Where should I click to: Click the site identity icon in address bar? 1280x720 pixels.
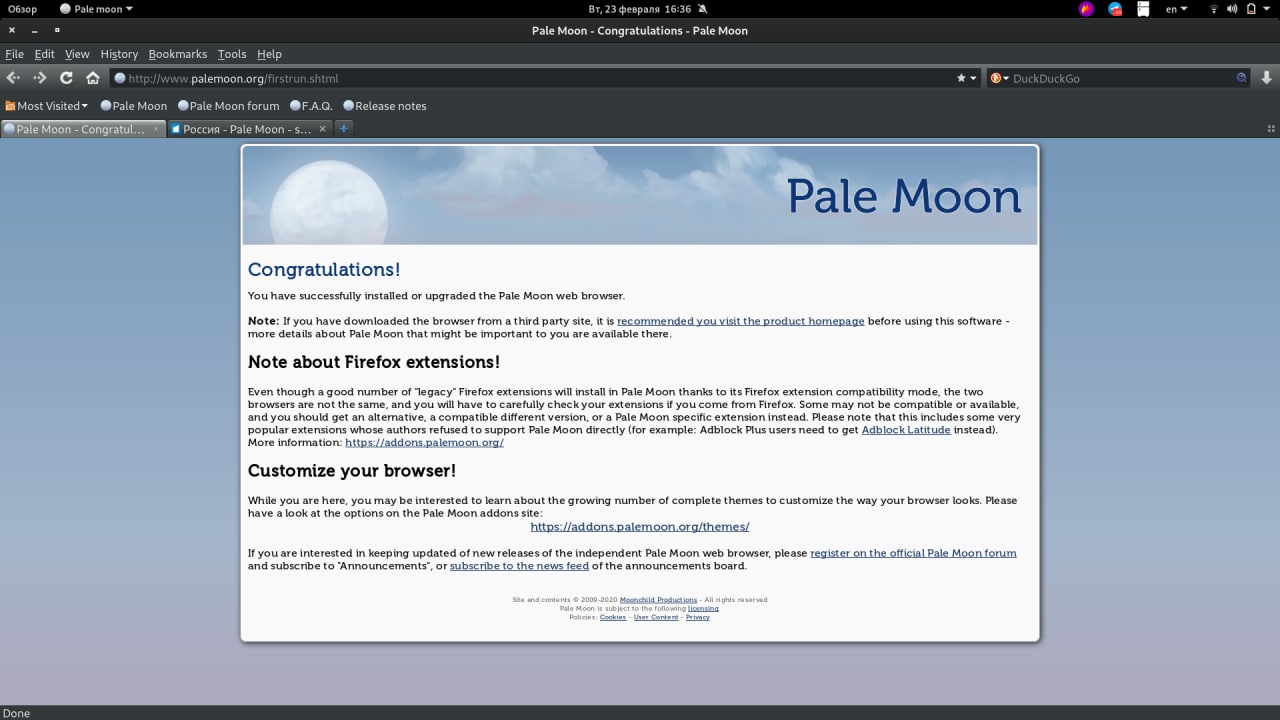click(120, 78)
